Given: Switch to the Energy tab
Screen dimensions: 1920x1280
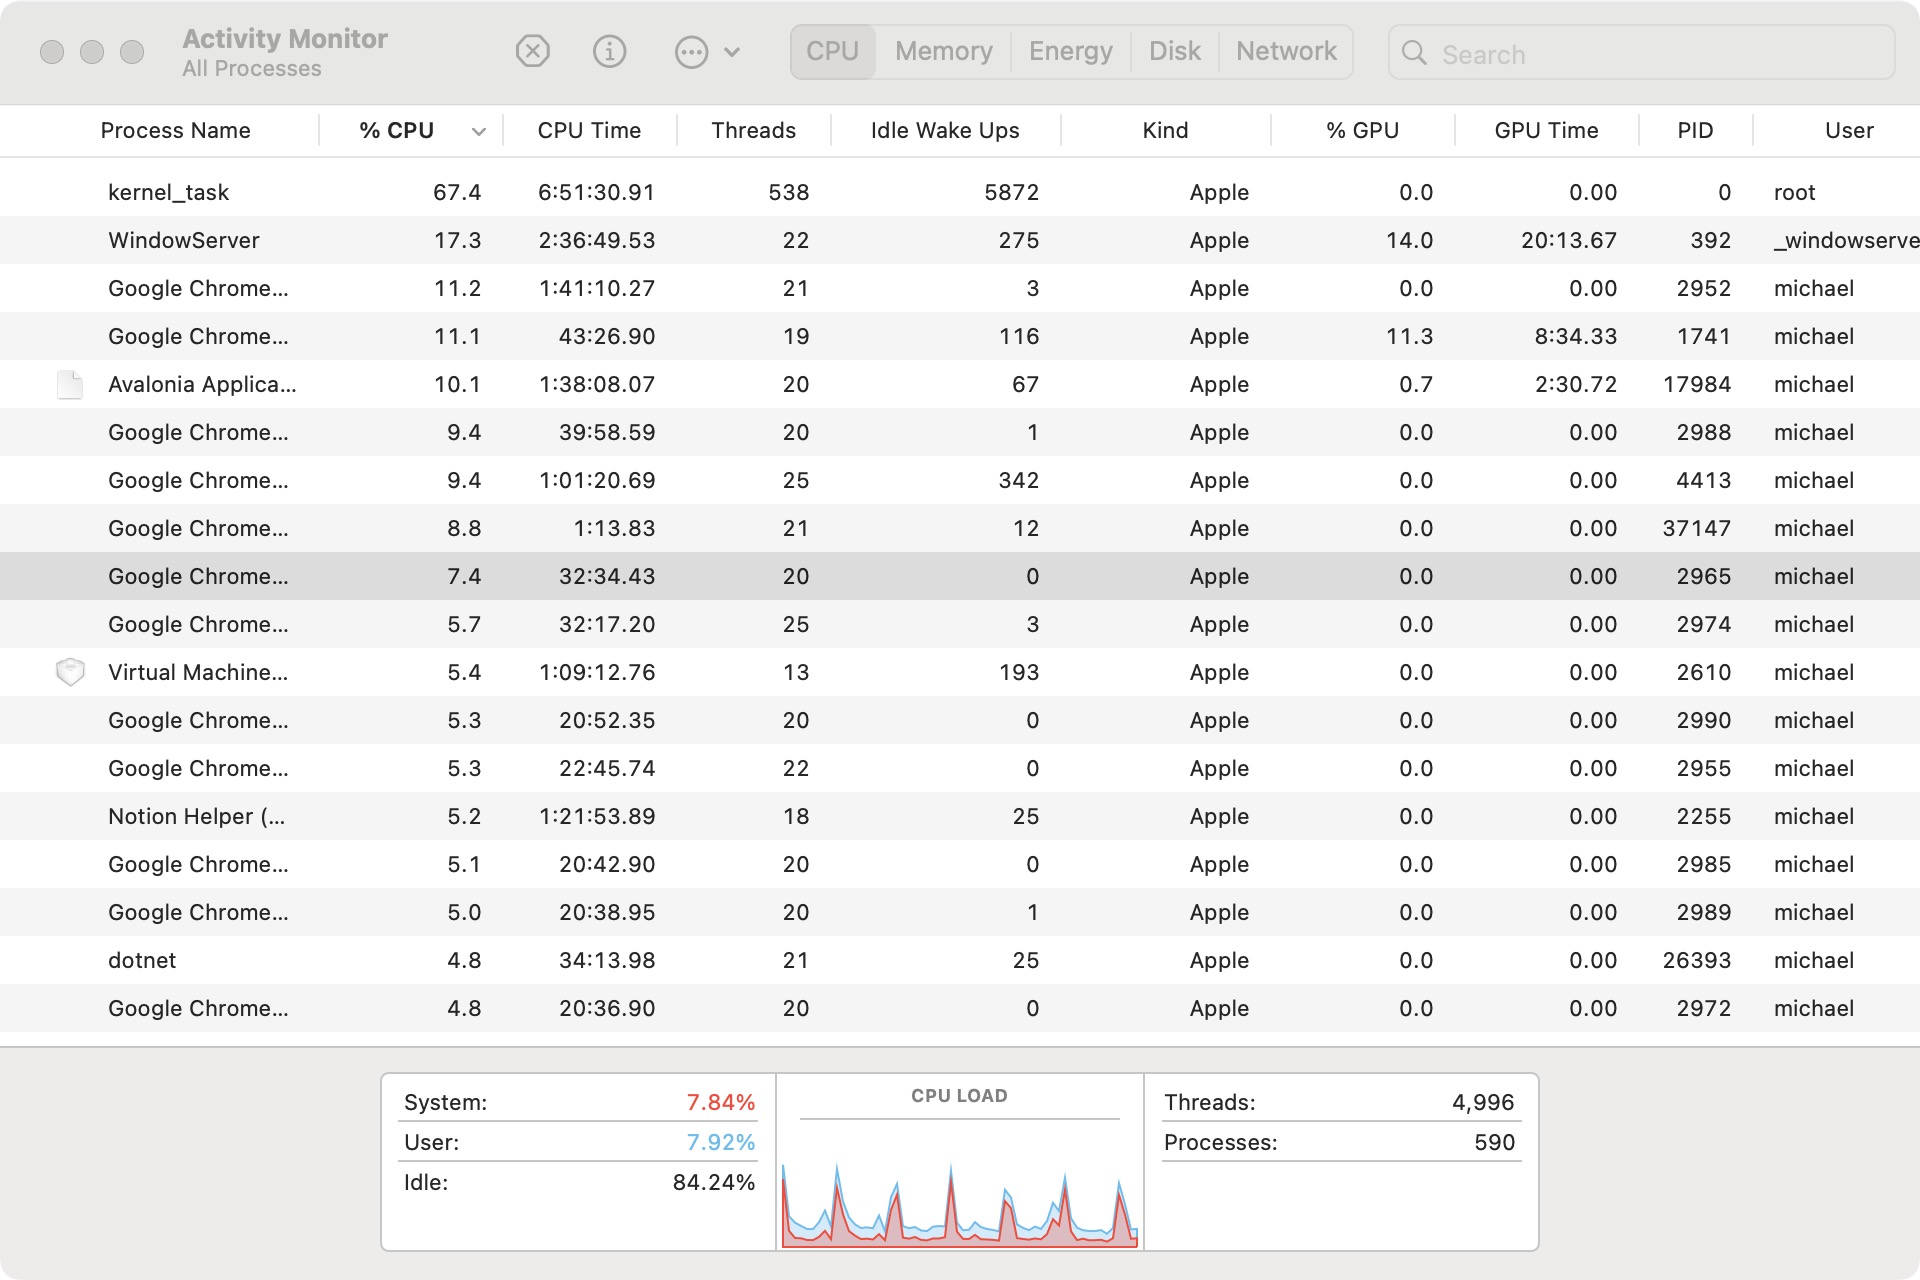Looking at the screenshot, I should pos(1070,51).
